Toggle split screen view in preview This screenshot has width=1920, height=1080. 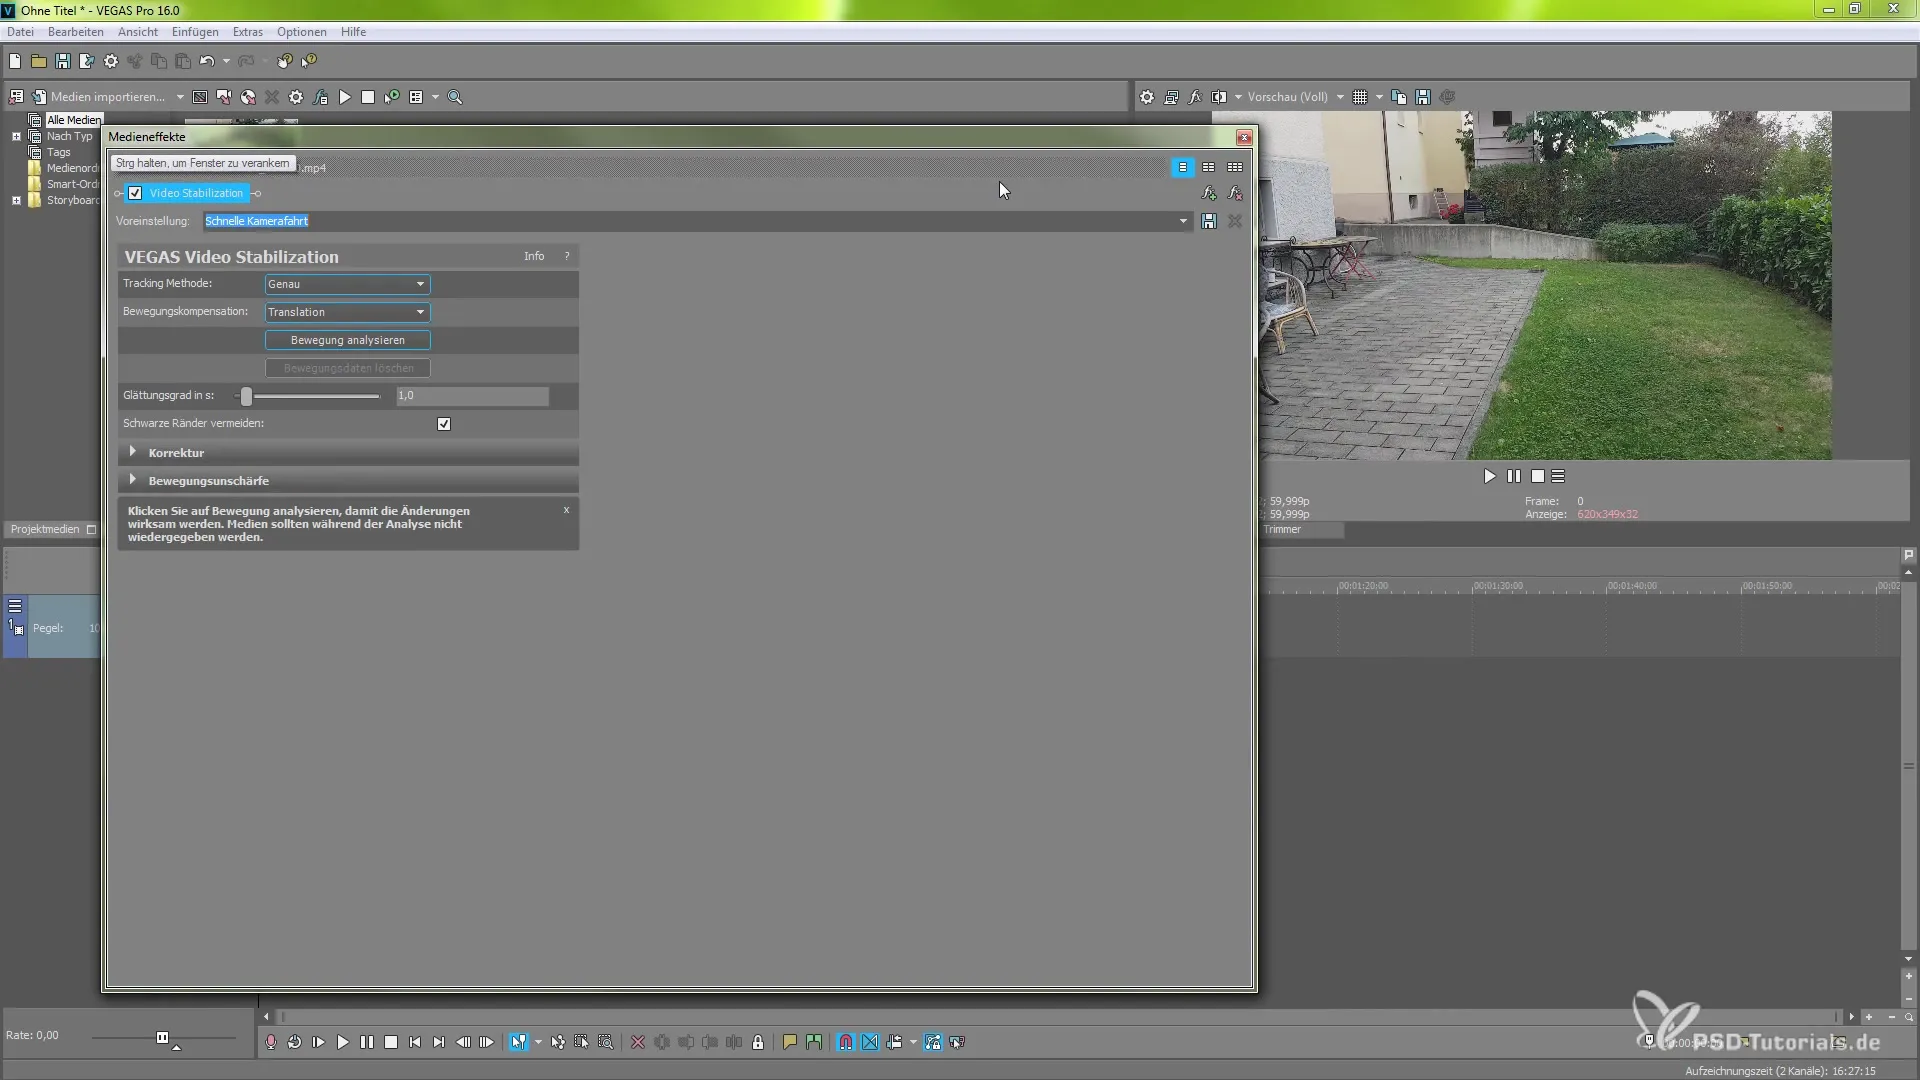coord(1219,97)
